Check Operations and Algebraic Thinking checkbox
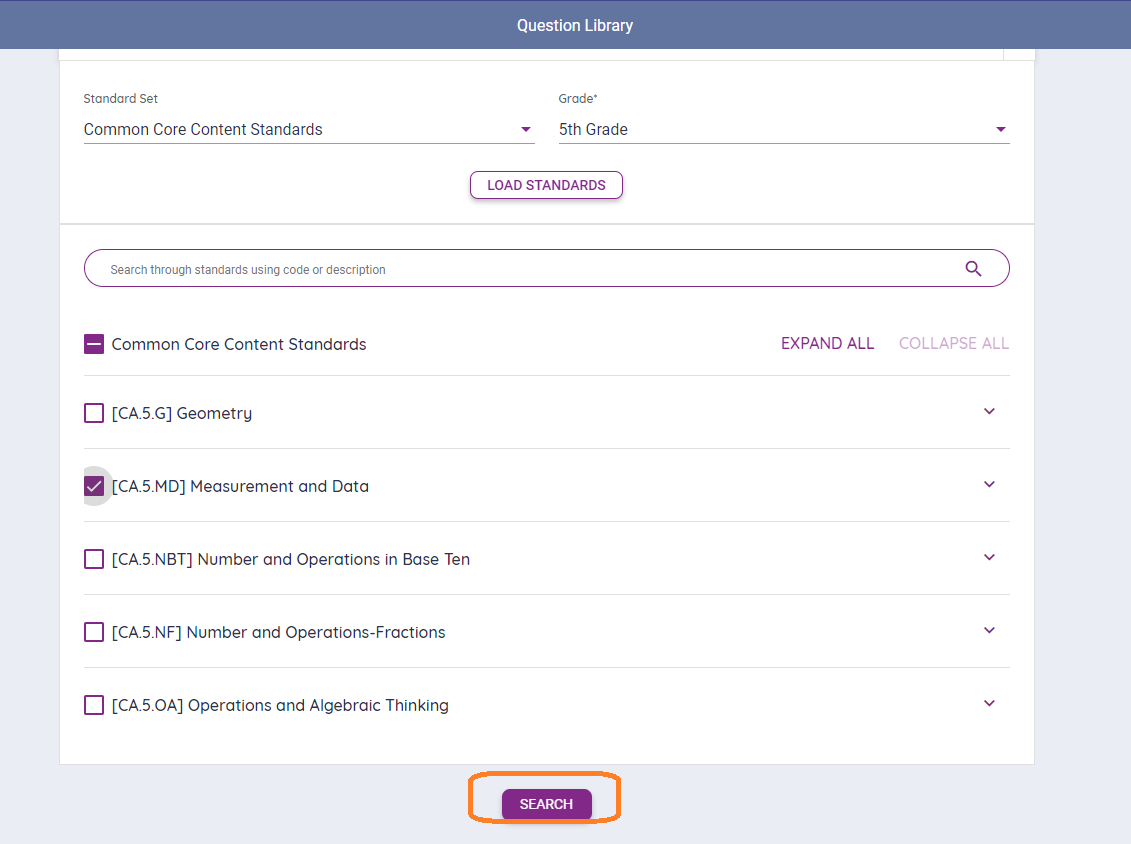The height and width of the screenshot is (844, 1131). click(x=94, y=705)
